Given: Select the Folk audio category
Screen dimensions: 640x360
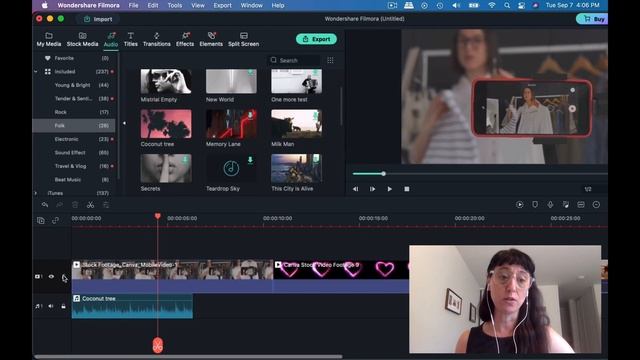Looking at the screenshot, I should [74, 126].
